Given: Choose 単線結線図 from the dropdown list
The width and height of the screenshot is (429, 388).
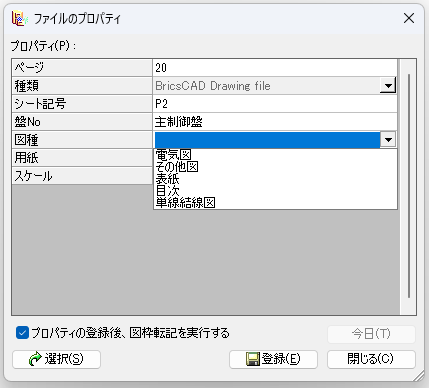Looking at the screenshot, I should (x=275, y=203).
